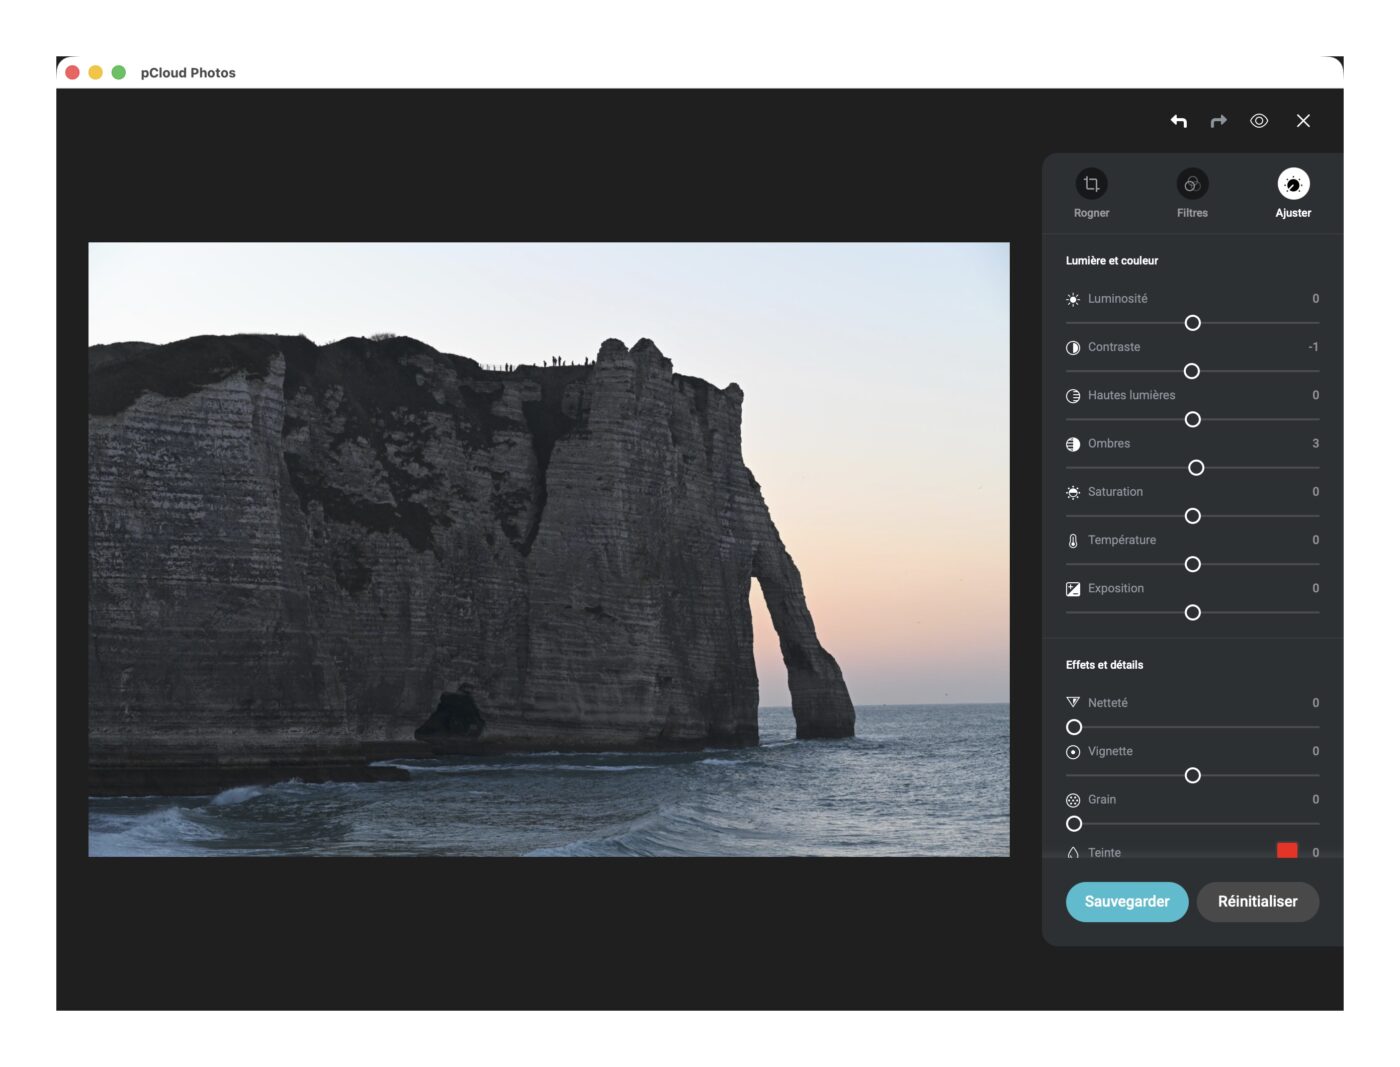Click the redo arrow icon
The width and height of the screenshot is (1400, 1067).
[x=1218, y=121]
